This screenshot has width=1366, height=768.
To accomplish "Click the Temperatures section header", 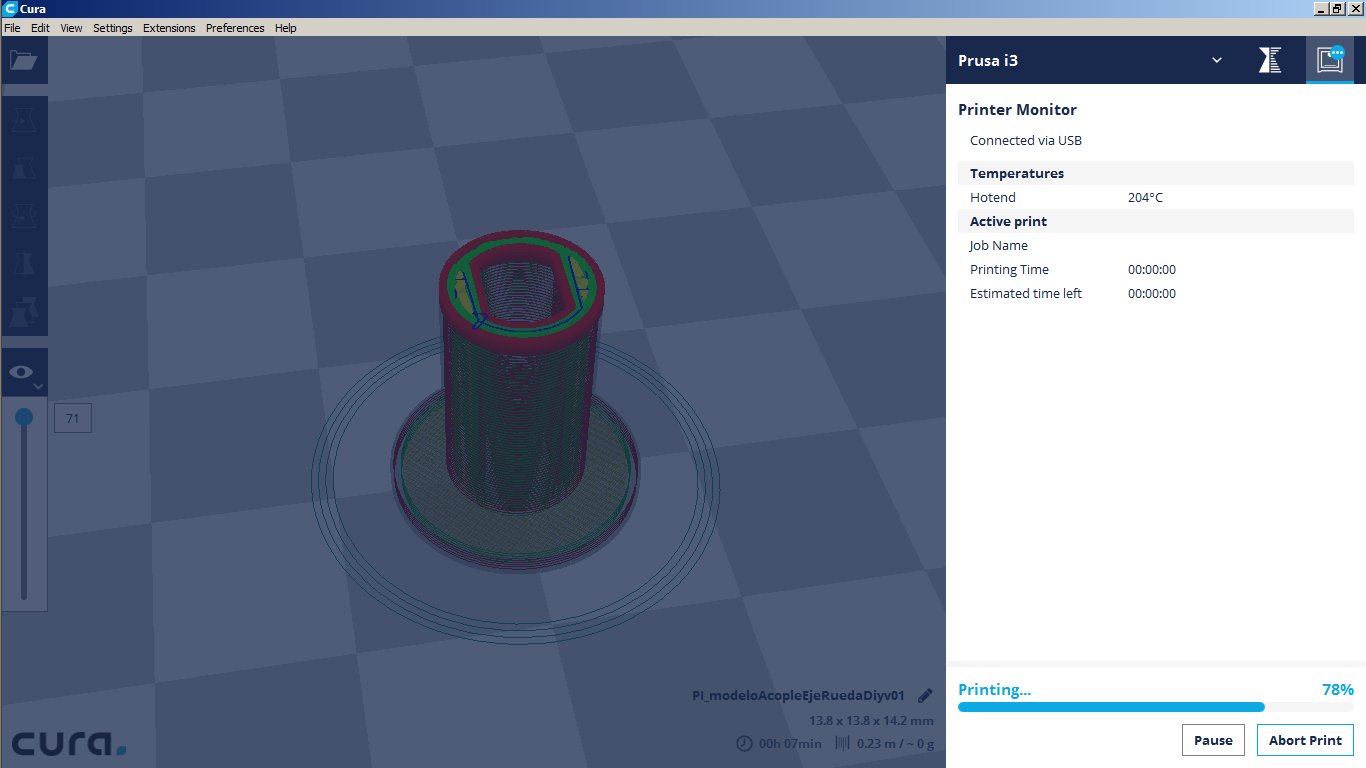I will 1156,173.
